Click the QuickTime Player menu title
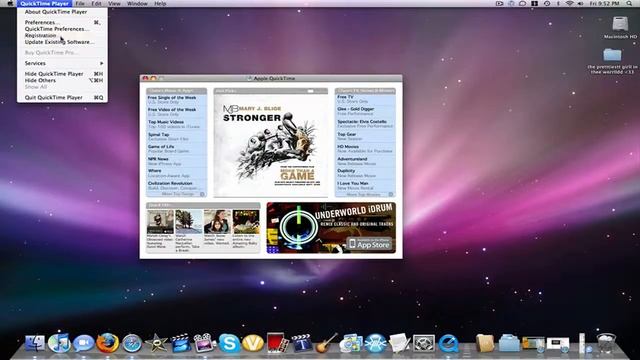This screenshot has height=360, width=640. (44, 4)
